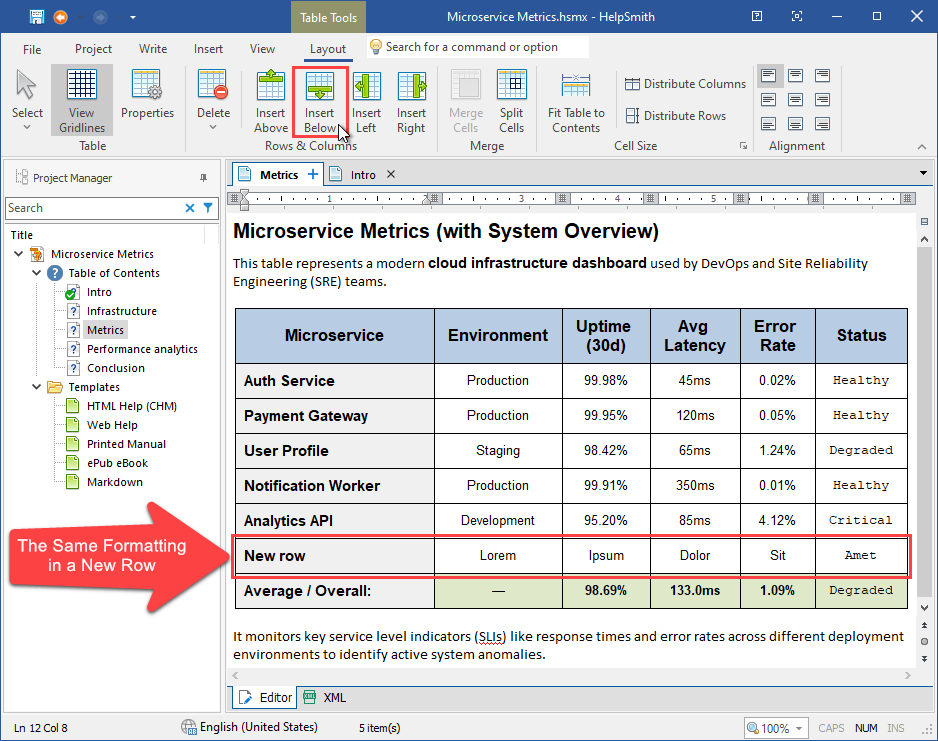Image resolution: width=938 pixels, height=741 pixels.
Task: Open the Delete dropdown in ribbon
Action: [214, 127]
